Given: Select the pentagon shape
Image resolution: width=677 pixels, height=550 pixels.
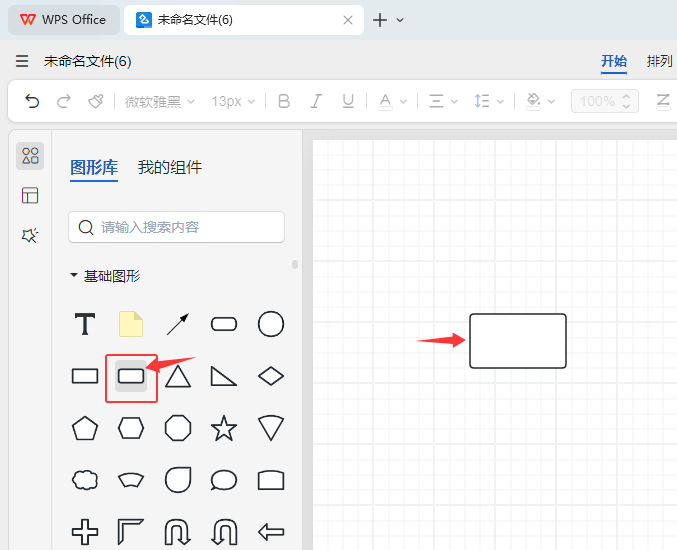Looking at the screenshot, I should point(85,428).
